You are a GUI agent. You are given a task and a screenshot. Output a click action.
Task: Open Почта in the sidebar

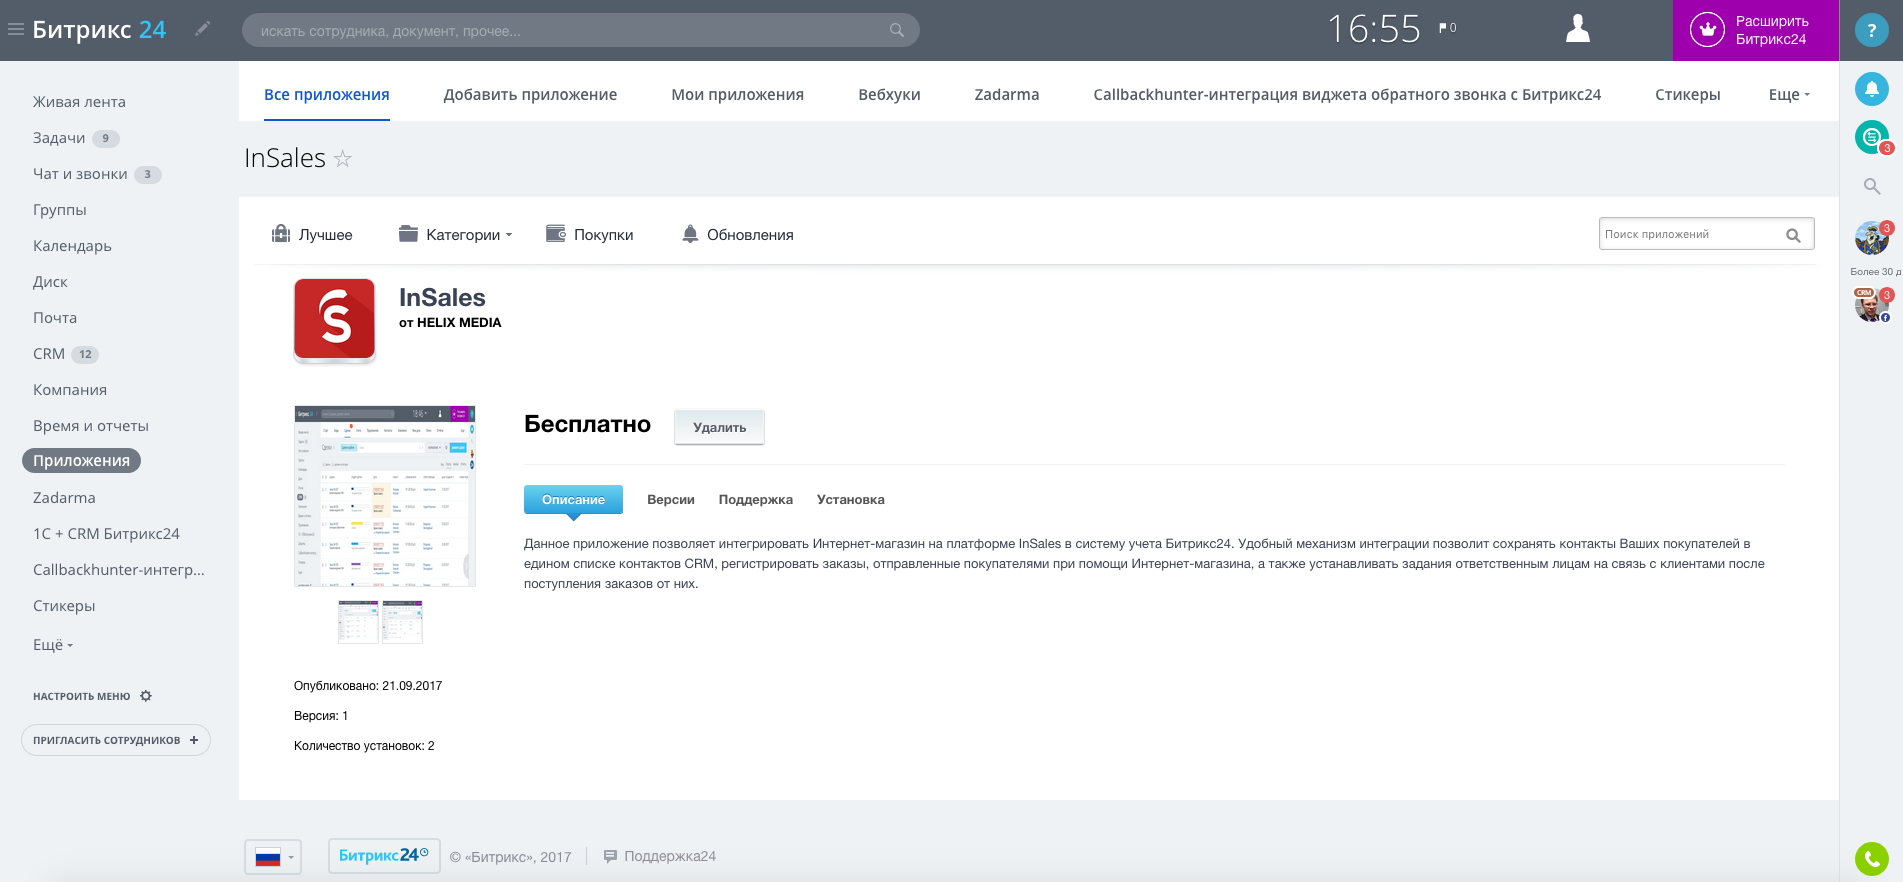(55, 318)
